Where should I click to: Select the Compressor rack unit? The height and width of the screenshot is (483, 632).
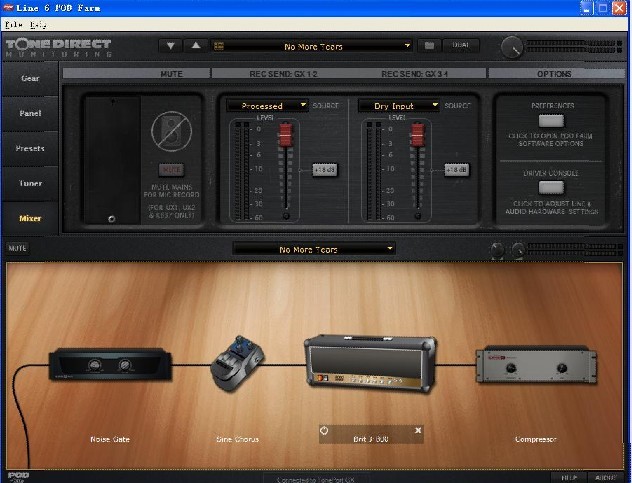536,364
